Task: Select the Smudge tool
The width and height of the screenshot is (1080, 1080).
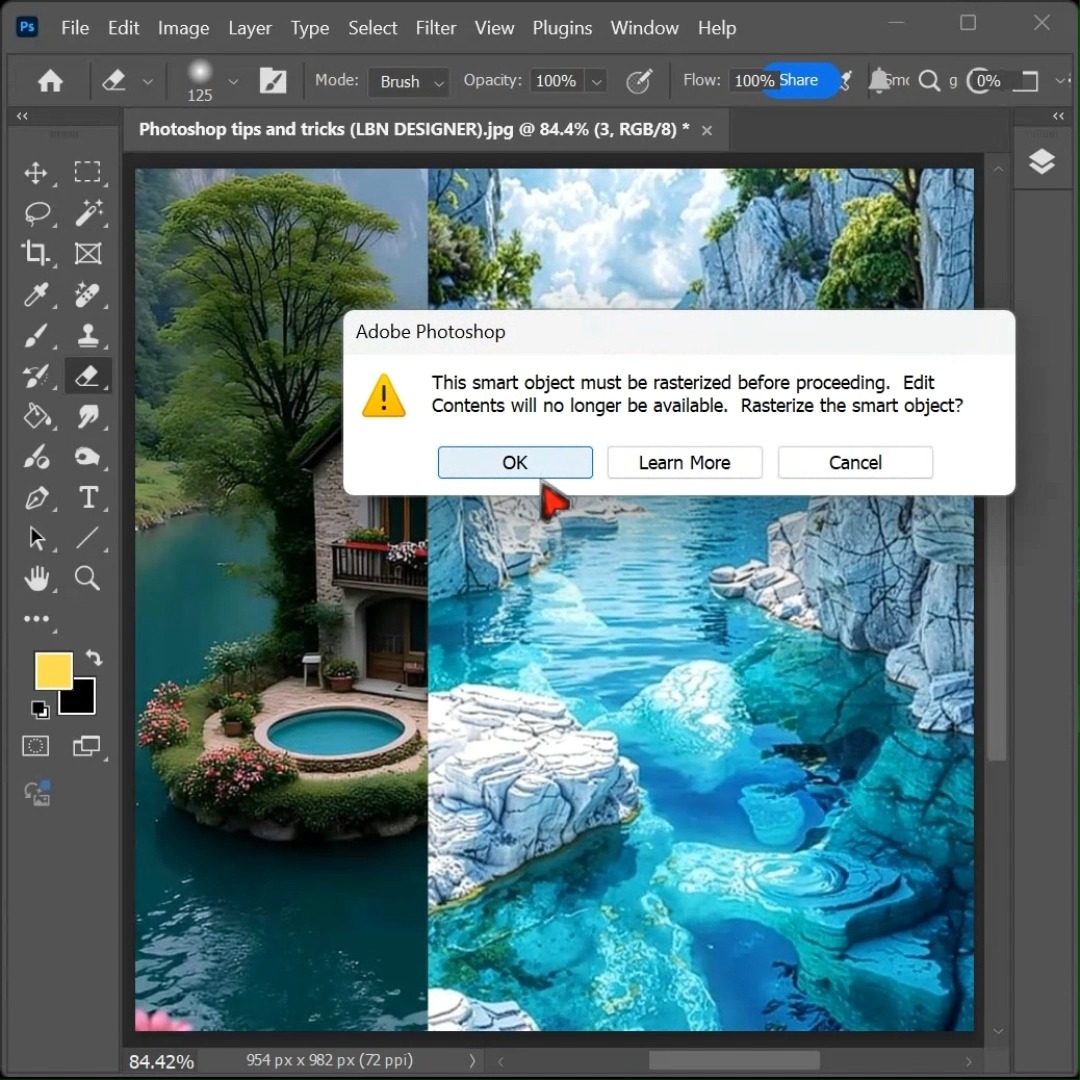Action: (87, 417)
